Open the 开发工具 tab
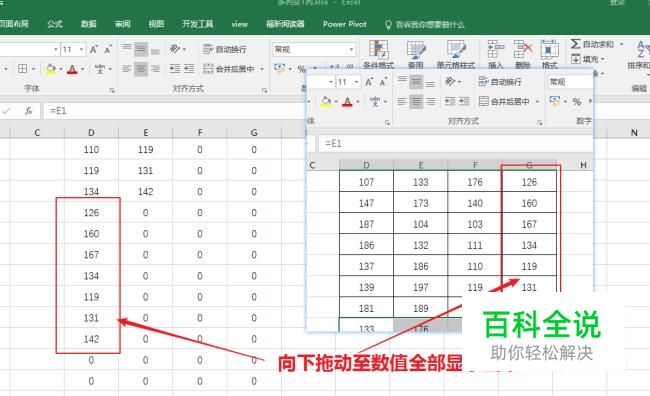 coord(198,24)
